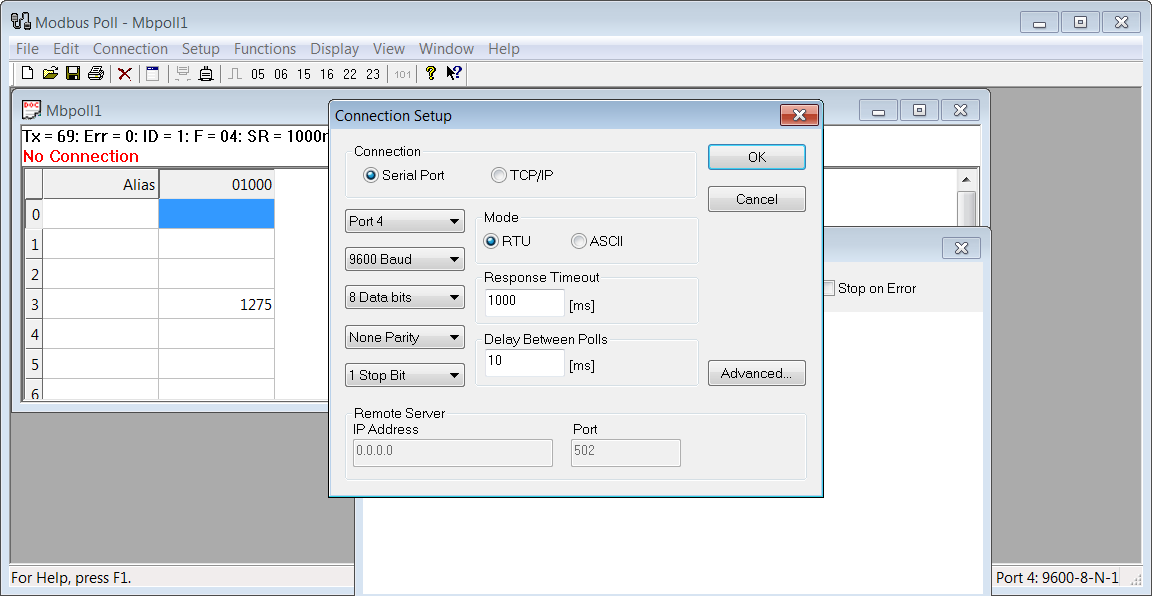Click function 23 toolbar button
This screenshot has height=596, width=1160.
(x=373, y=74)
